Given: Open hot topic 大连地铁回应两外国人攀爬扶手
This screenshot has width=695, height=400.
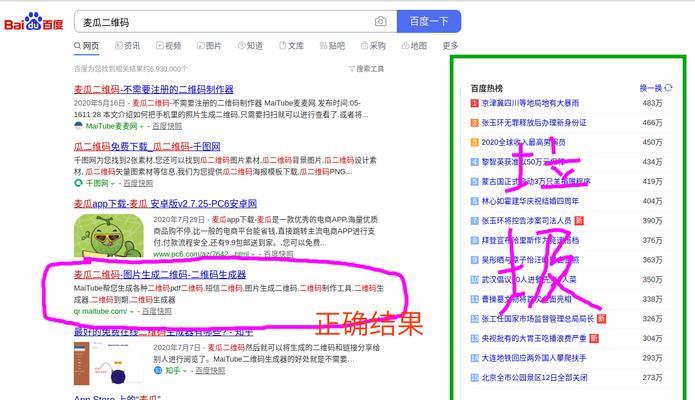Looking at the screenshot, I should point(534,358).
